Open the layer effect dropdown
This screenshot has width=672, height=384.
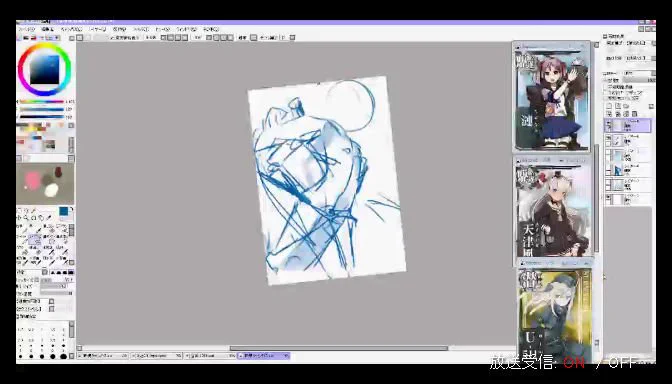tap(641, 58)
